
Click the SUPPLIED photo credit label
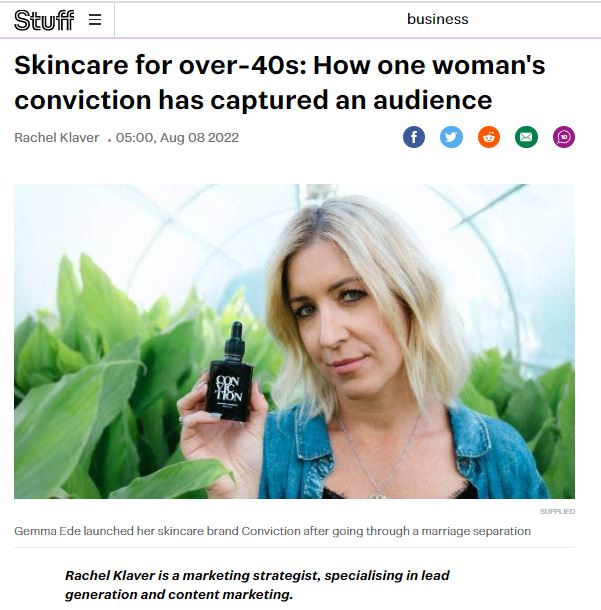[557, 512]
